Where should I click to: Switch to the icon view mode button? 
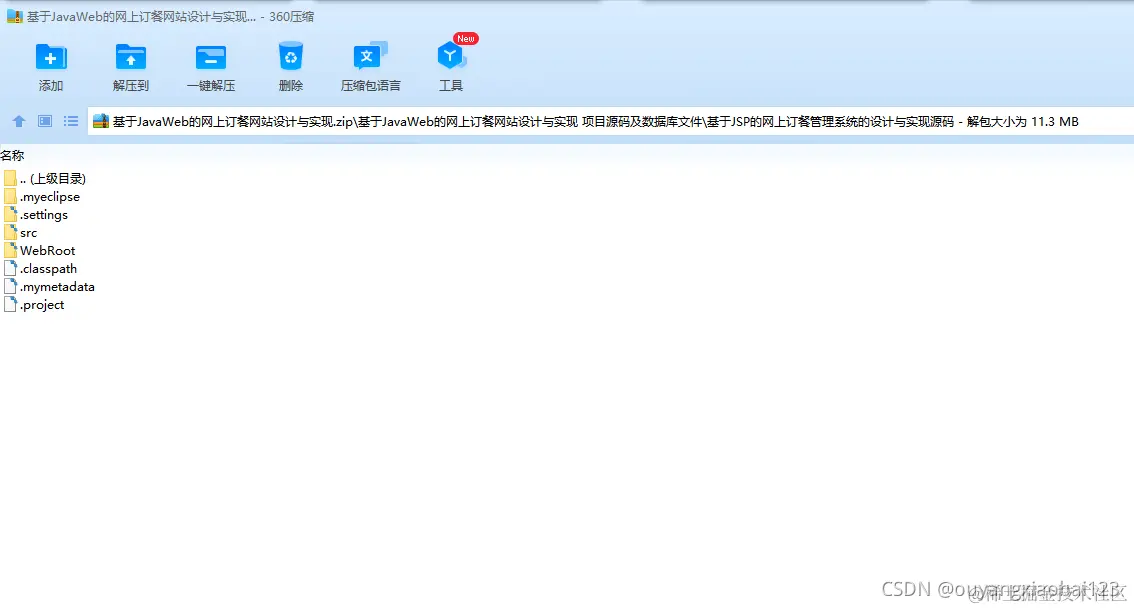pyautogui.click(x=45, y=121)
